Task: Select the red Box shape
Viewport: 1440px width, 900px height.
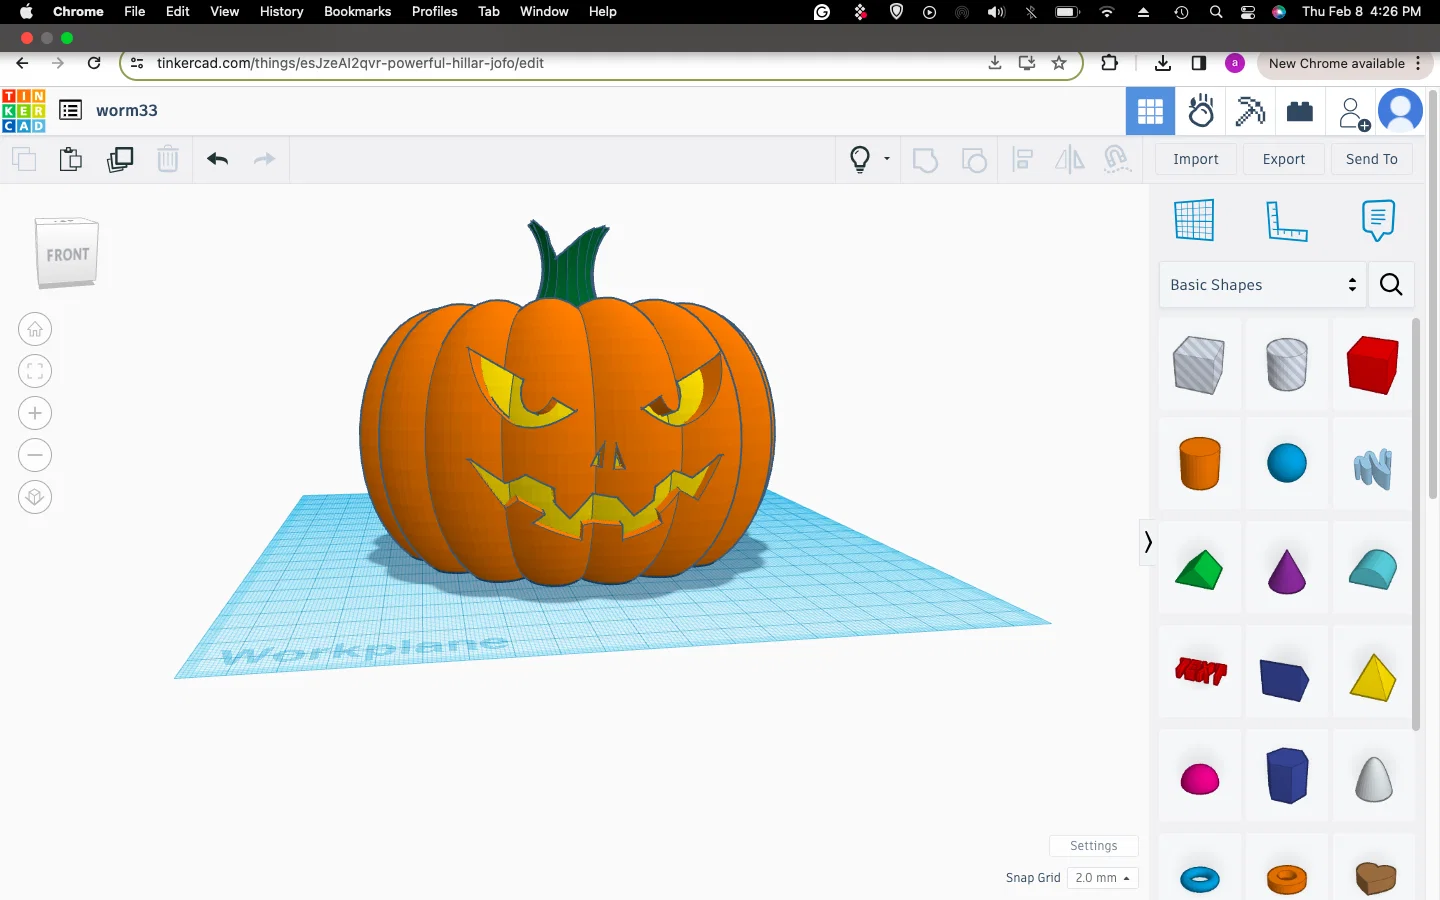Action: pyautogui.click(x=1373, y=364)
